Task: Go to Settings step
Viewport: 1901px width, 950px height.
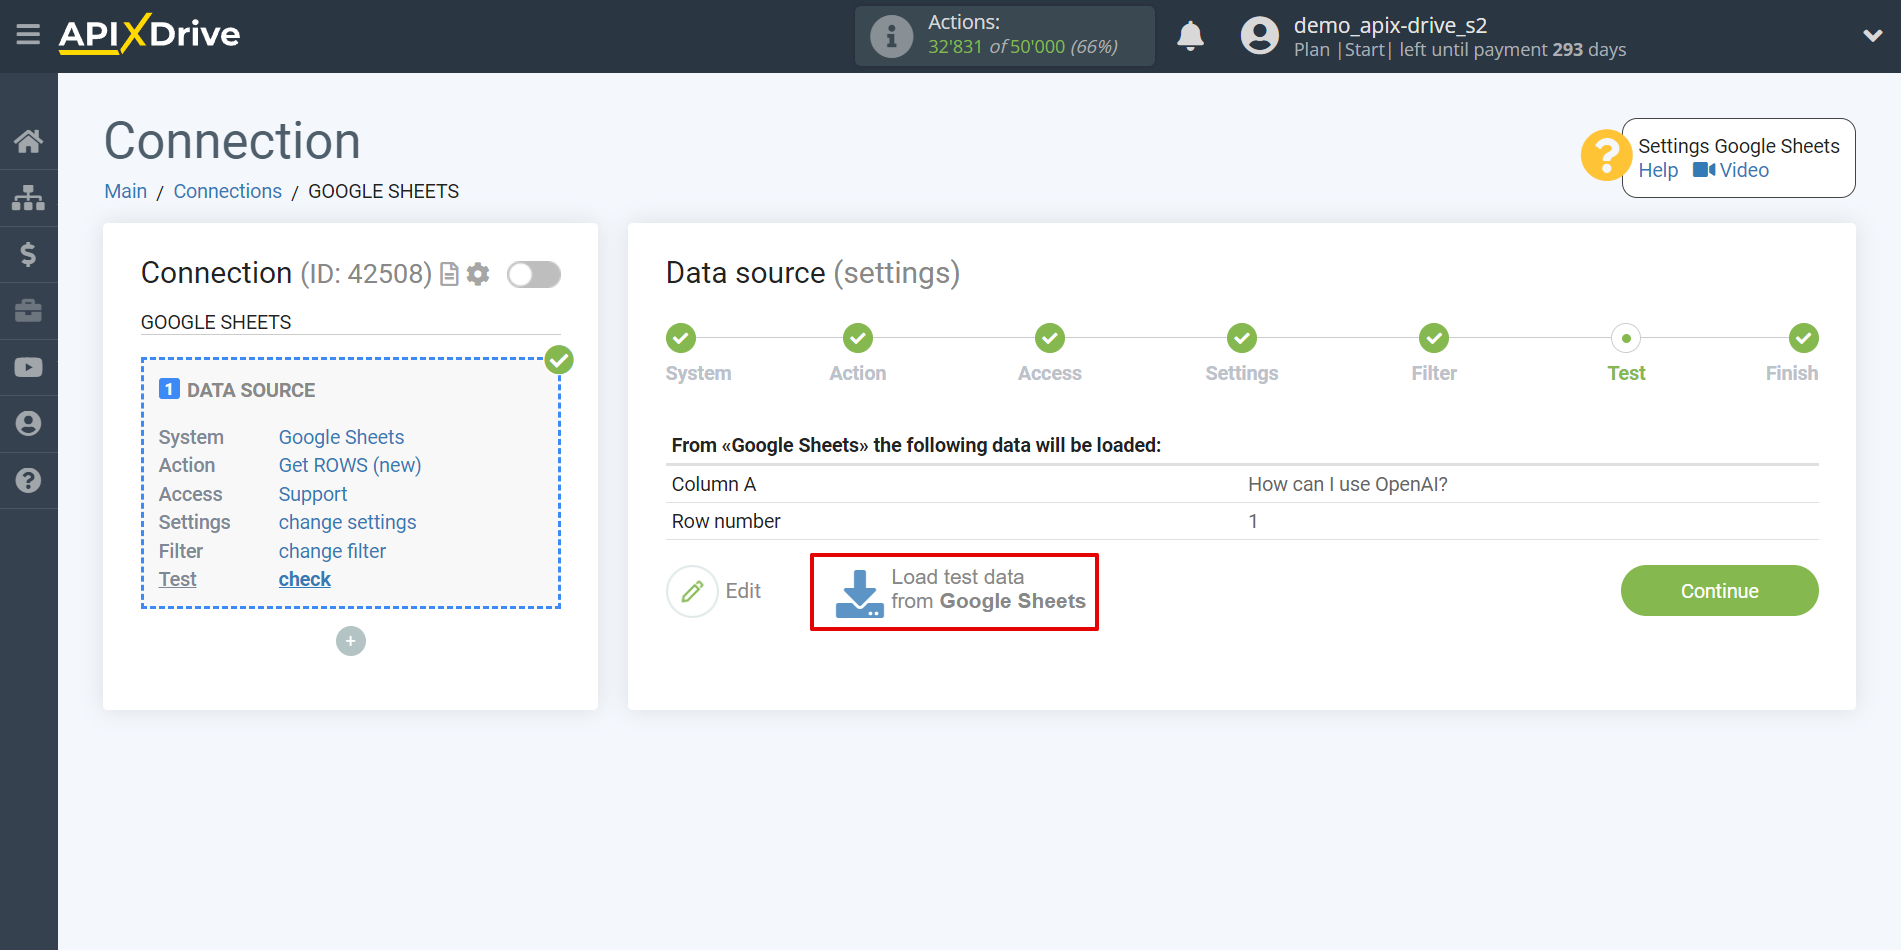Action: pyautogui.click(x=1242, y=338)
